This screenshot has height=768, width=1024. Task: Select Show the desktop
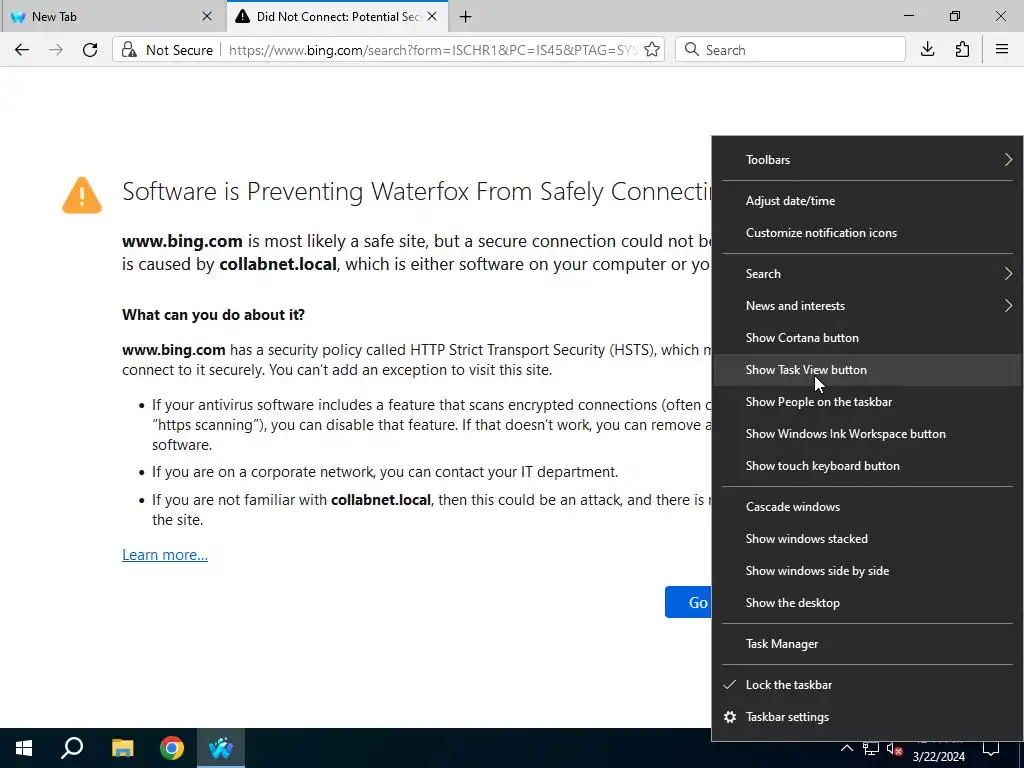click(x=868, y=603)
